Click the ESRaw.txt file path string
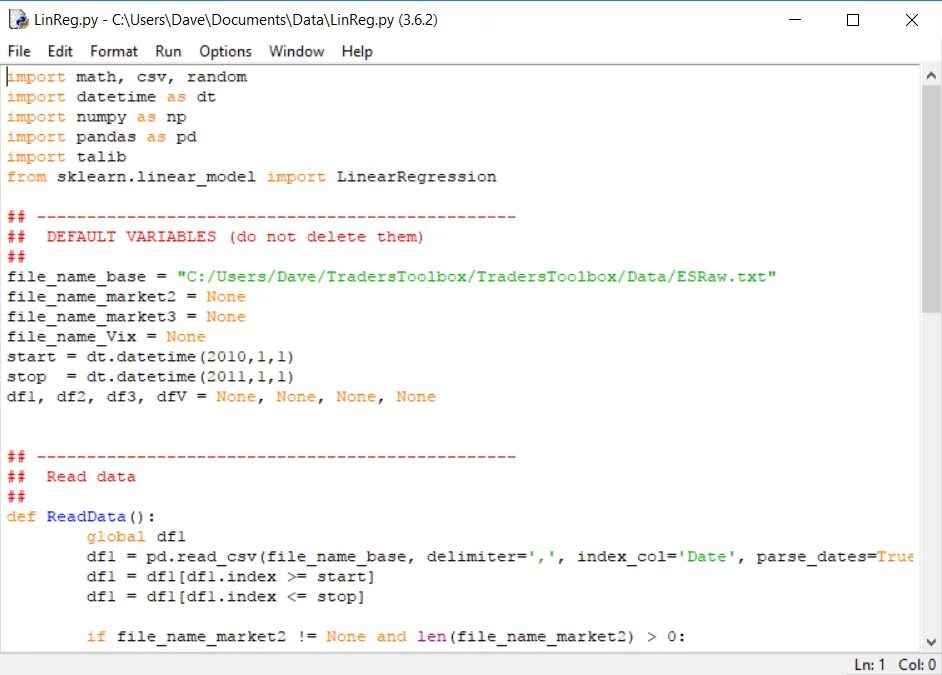This screenshot has width=942, height=675. tap(476, 277)
